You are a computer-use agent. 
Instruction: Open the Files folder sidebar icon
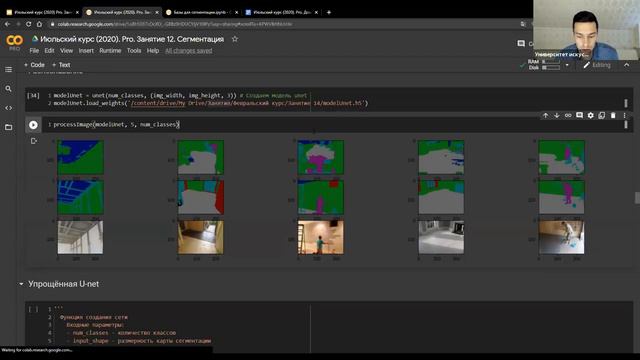[x=8, y=127]
